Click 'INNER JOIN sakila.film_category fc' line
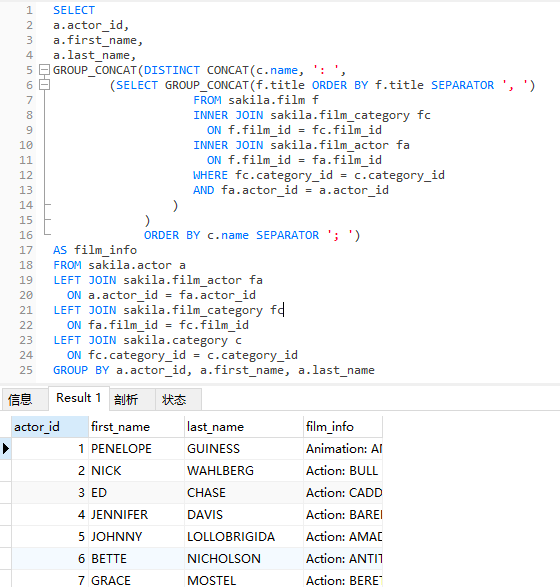Screen dimensions: 560x587 coord(312,115)
